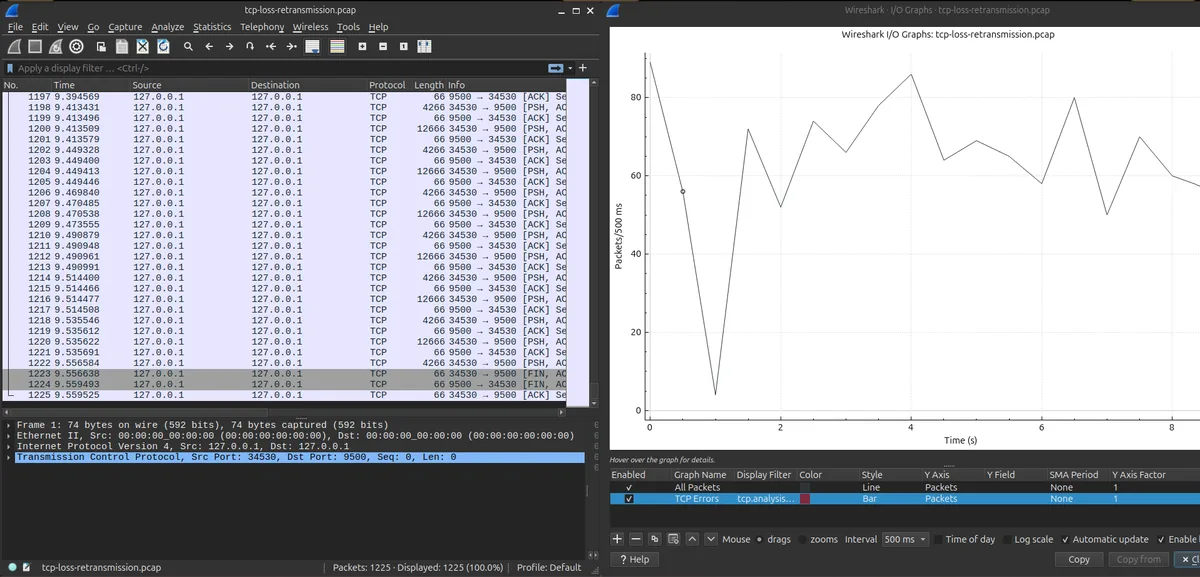Click the Restart capture icon
The width and height of the screenshot is (1200, 577).
(56, 46)
